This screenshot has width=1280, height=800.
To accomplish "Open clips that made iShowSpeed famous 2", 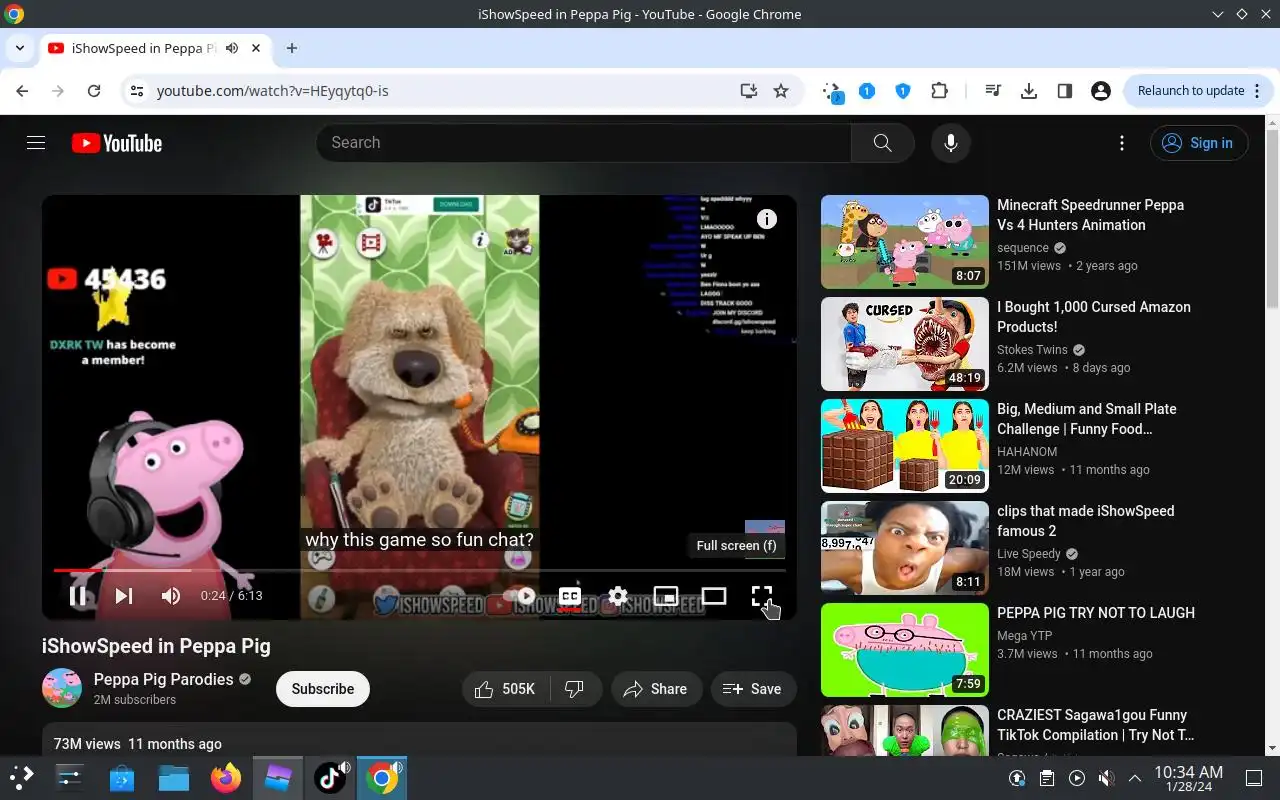I will 1086,521.
